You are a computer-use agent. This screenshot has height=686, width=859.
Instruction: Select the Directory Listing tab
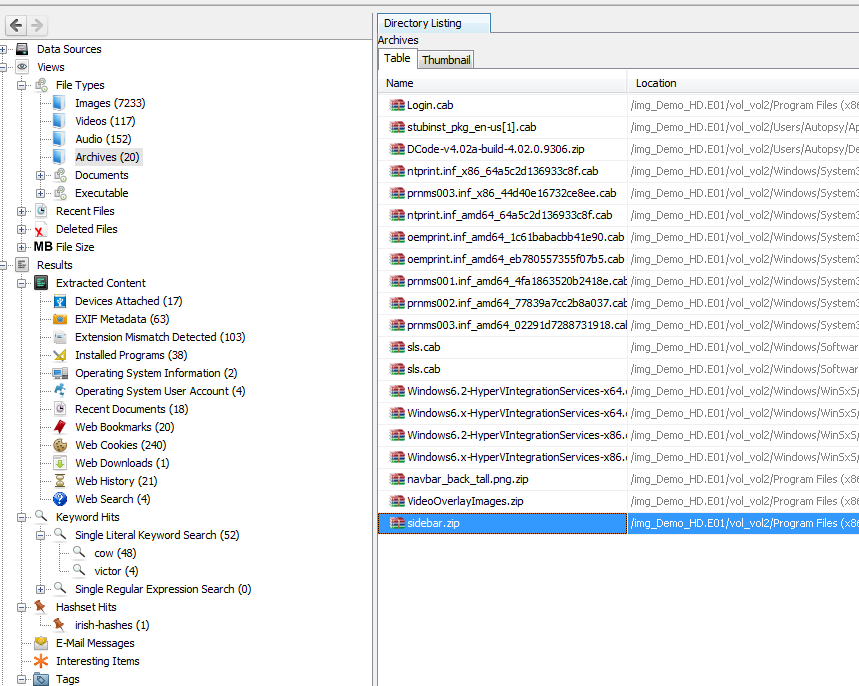433,22
